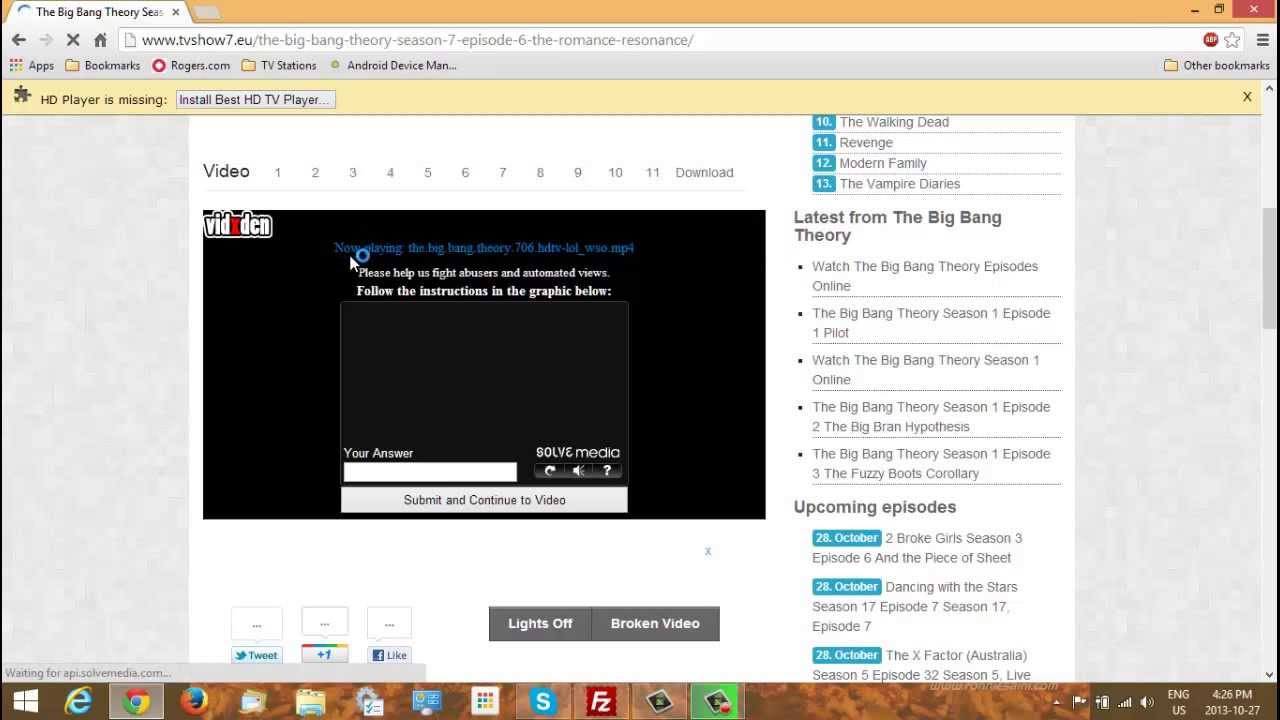The image size is (1280, 720).
Task: Open Season 1 Episode 1 Pilot link
Action: [x=931, y=323]
